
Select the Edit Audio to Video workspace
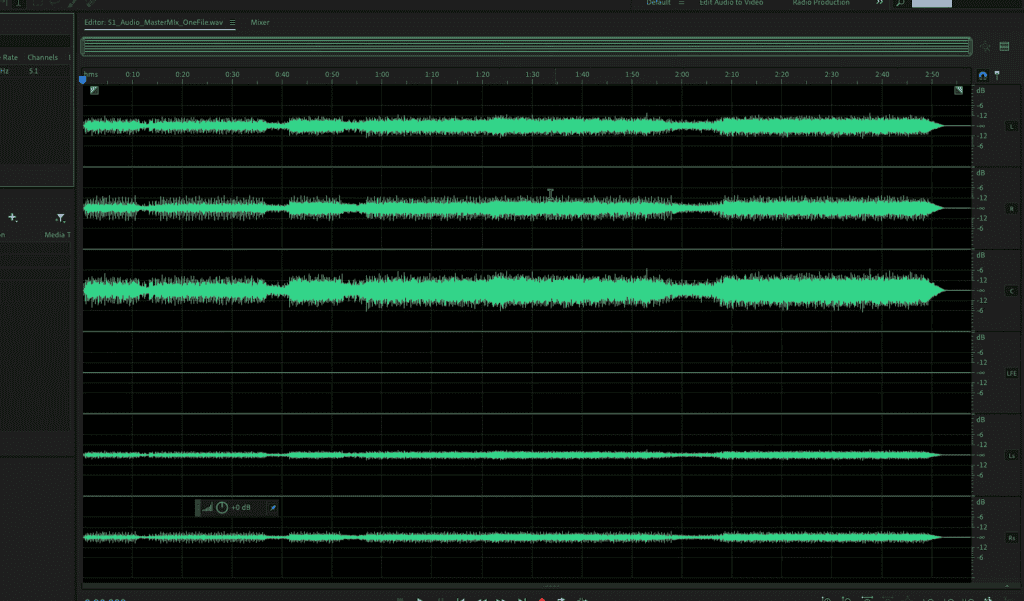pyautogui.click(x=731, y=3)
